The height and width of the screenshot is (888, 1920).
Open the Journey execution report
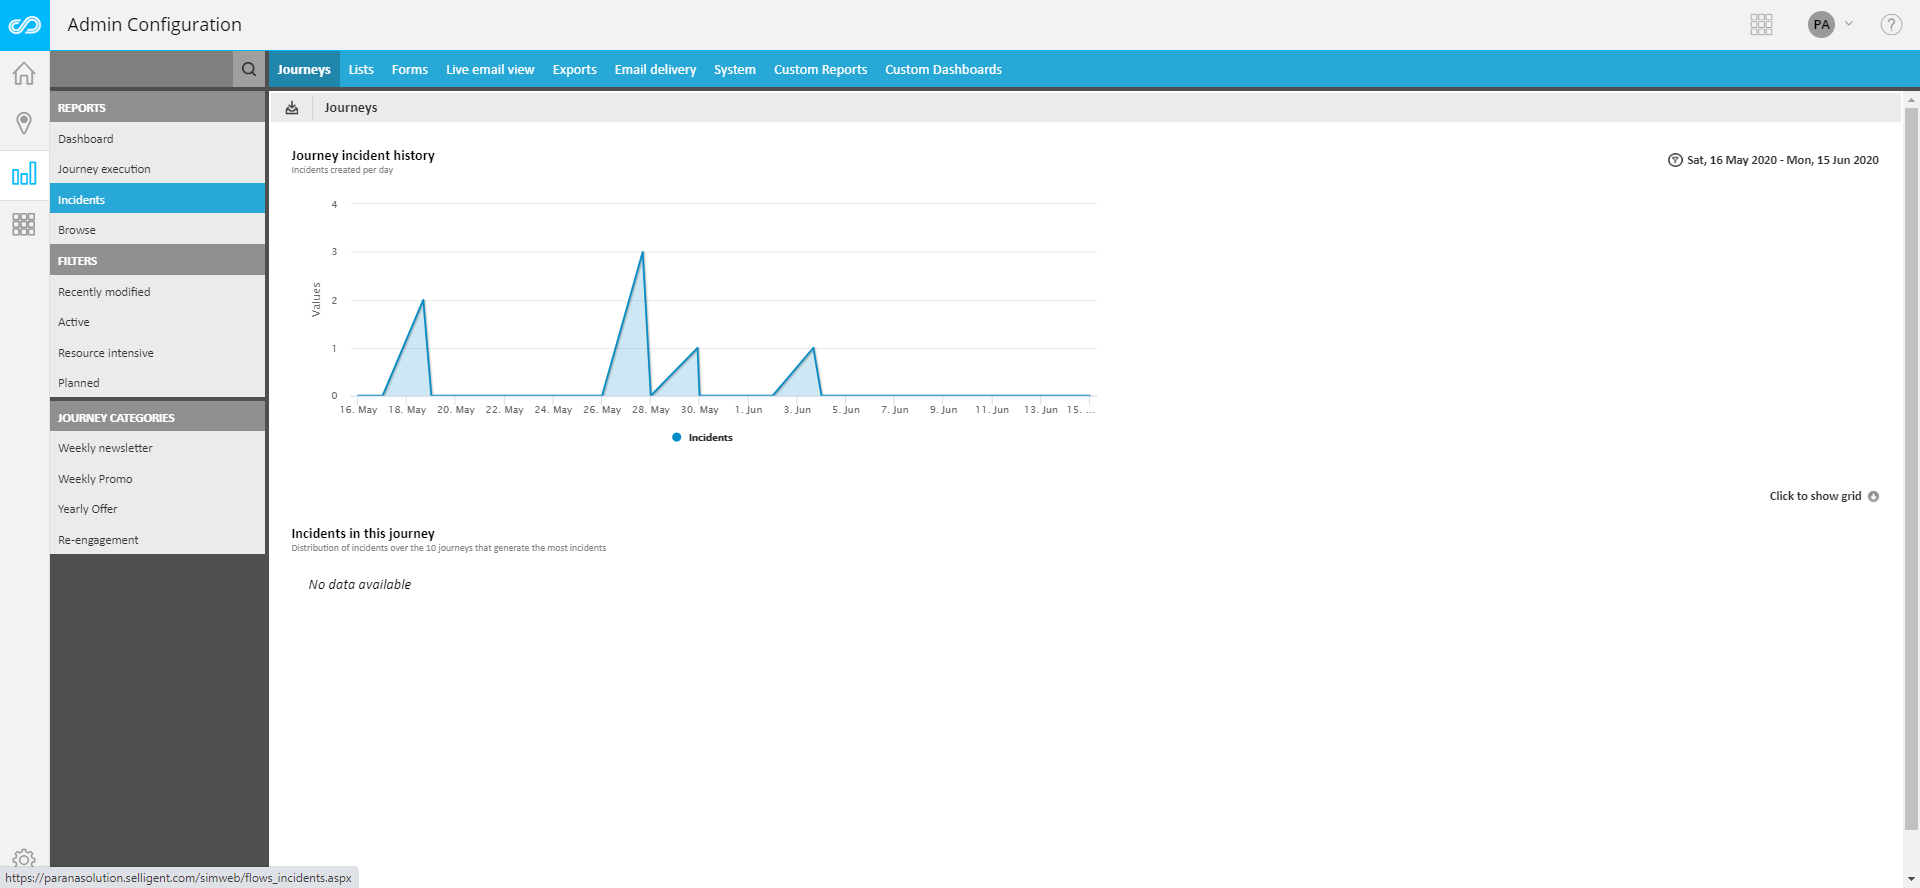pyautogui.click(x=104, y=169)
